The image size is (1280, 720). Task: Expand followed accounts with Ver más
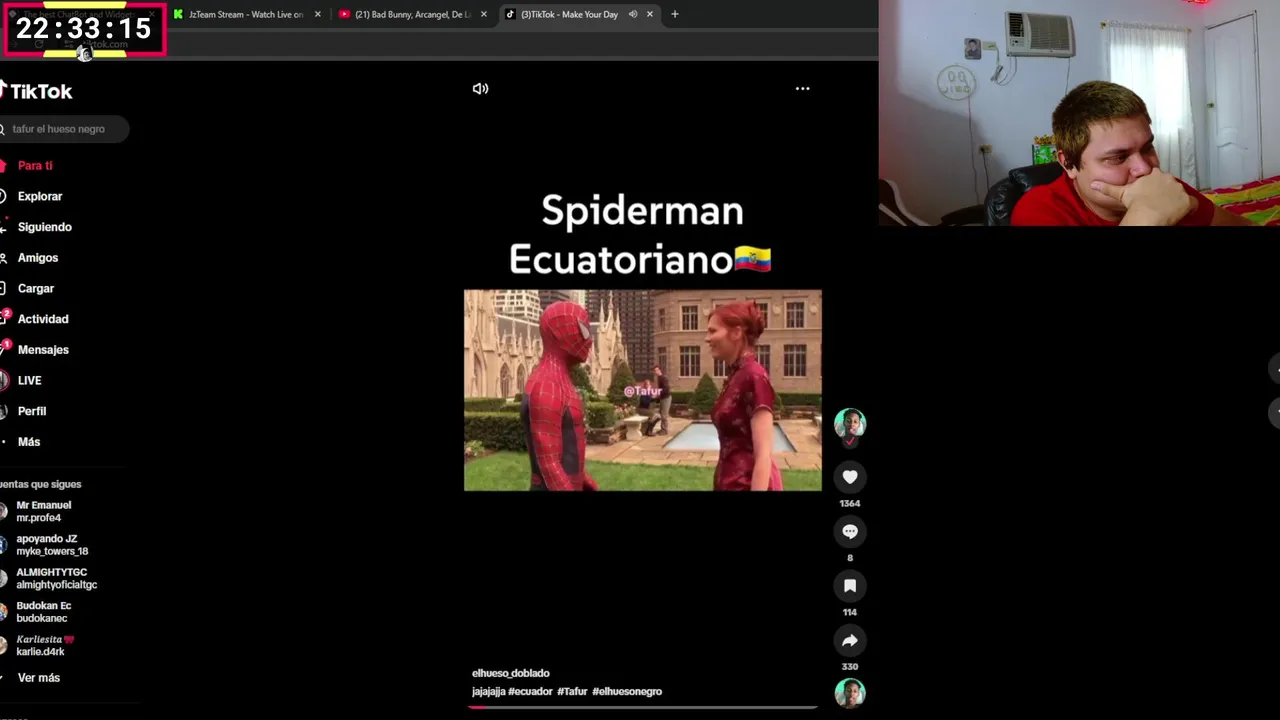coord(38,678)
